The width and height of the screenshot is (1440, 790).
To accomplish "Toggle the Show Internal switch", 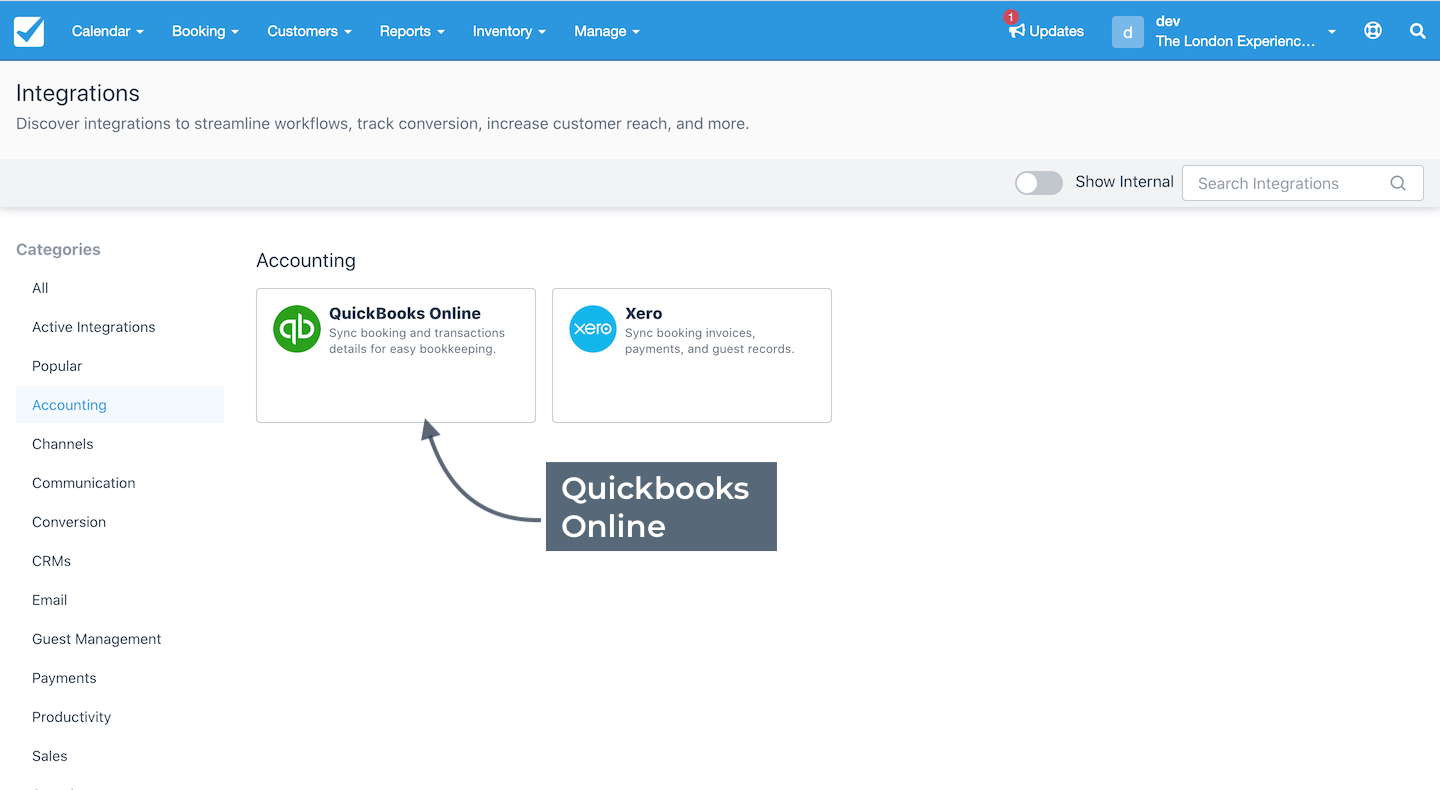I will [1039, 182].
